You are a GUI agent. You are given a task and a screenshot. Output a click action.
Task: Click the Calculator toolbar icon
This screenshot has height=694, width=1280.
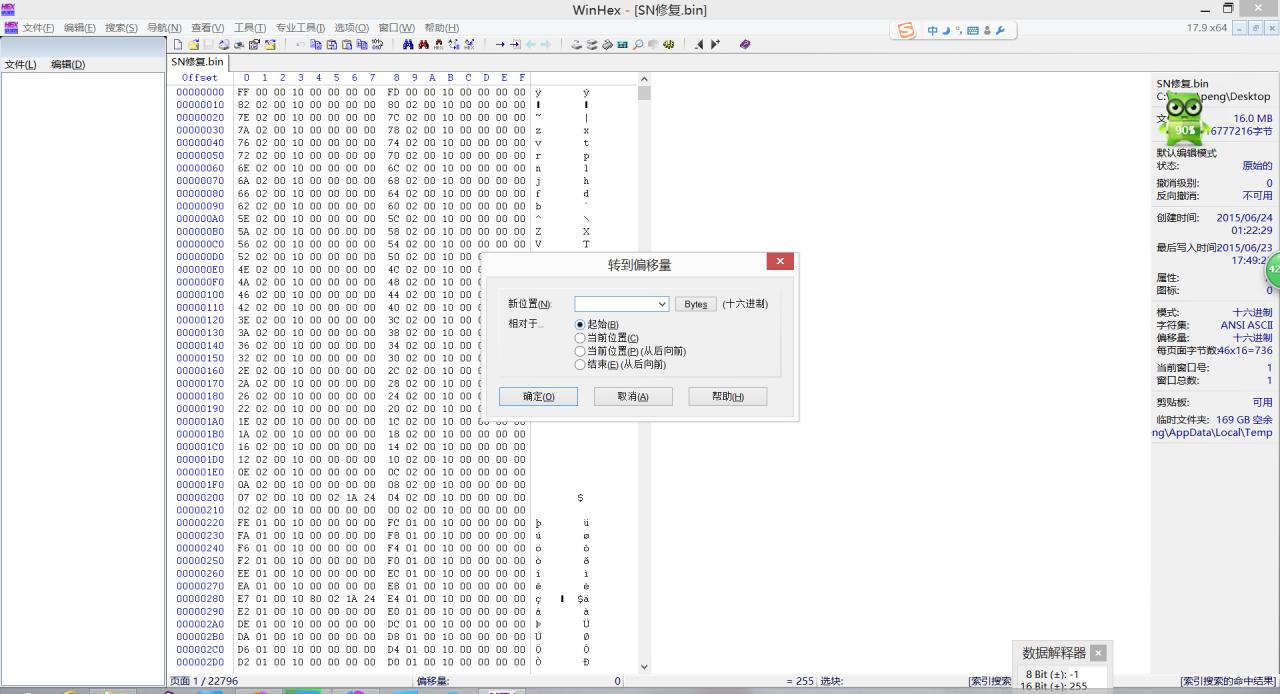[622, 44]
